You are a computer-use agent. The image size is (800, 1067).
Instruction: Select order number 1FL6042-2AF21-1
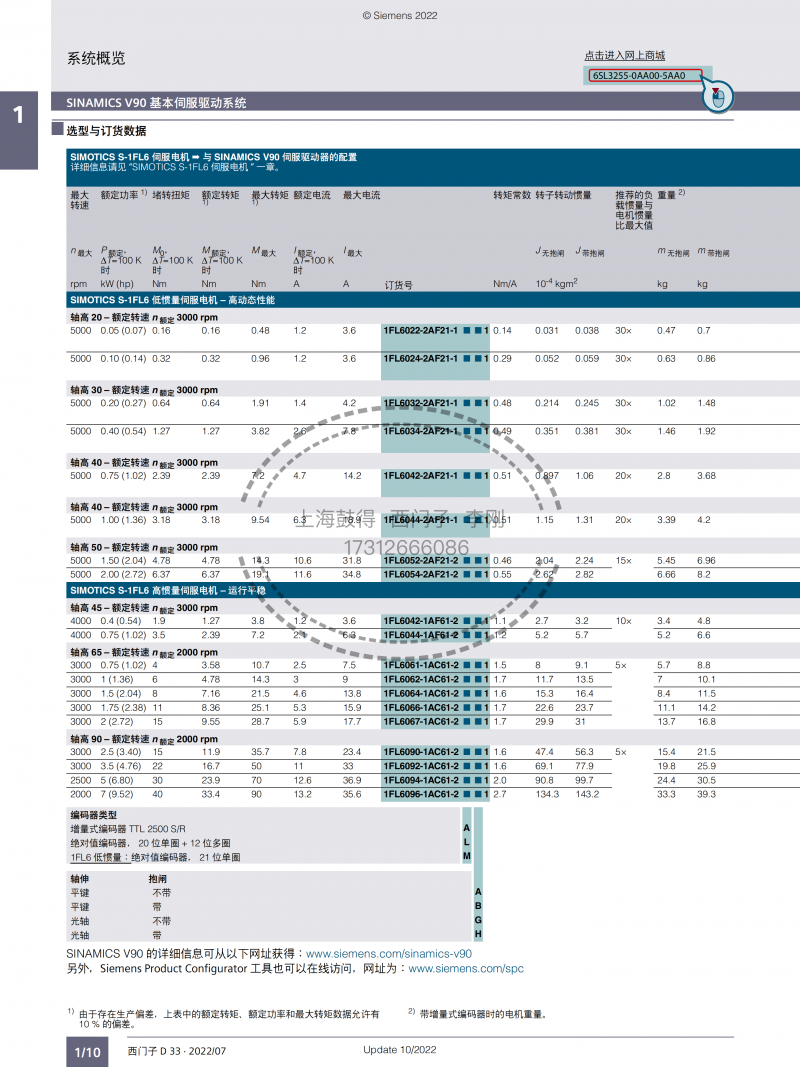[x=421, y=476]
